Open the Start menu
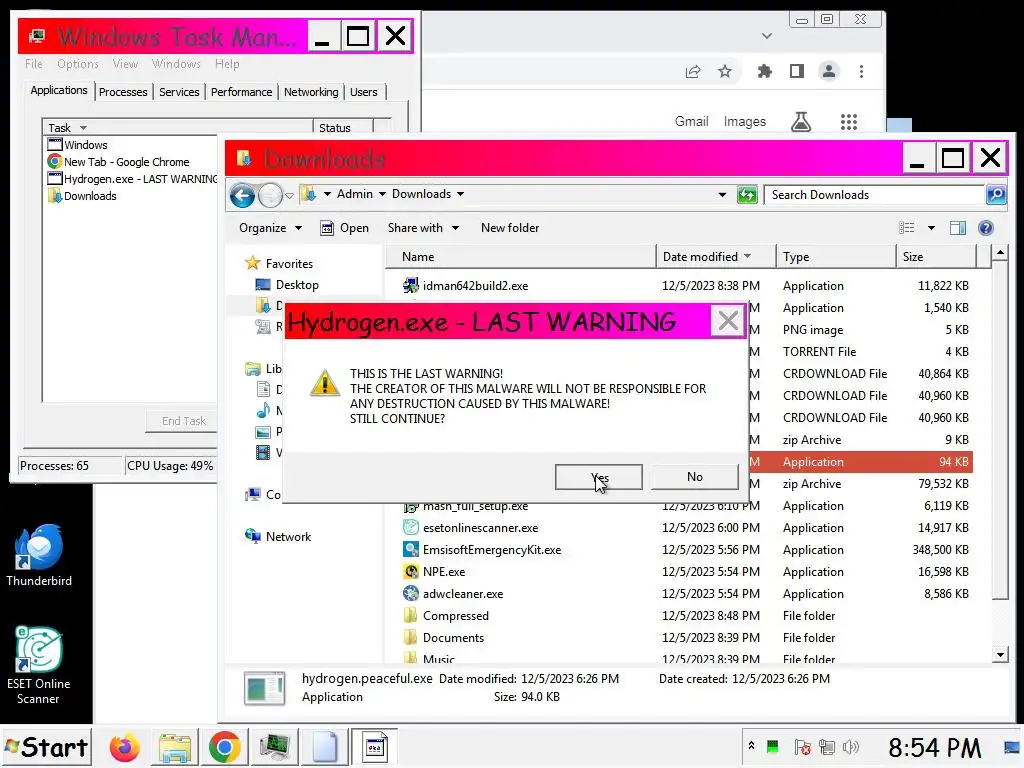 click(x=47, y=747)
